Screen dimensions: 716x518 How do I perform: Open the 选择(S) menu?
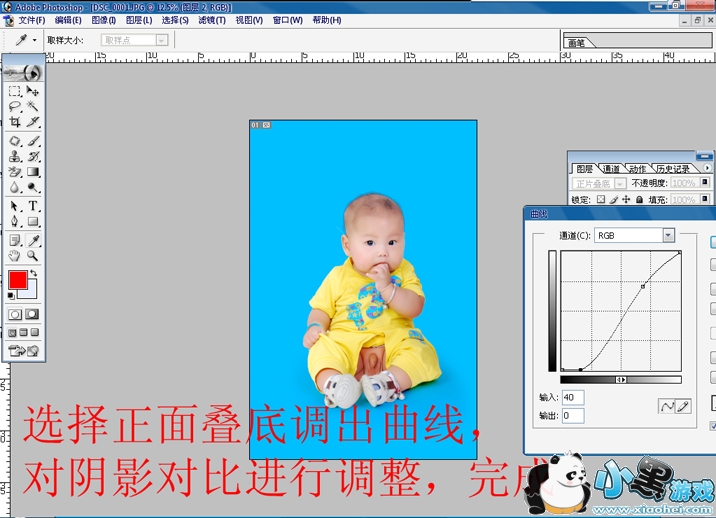(175, 20)
